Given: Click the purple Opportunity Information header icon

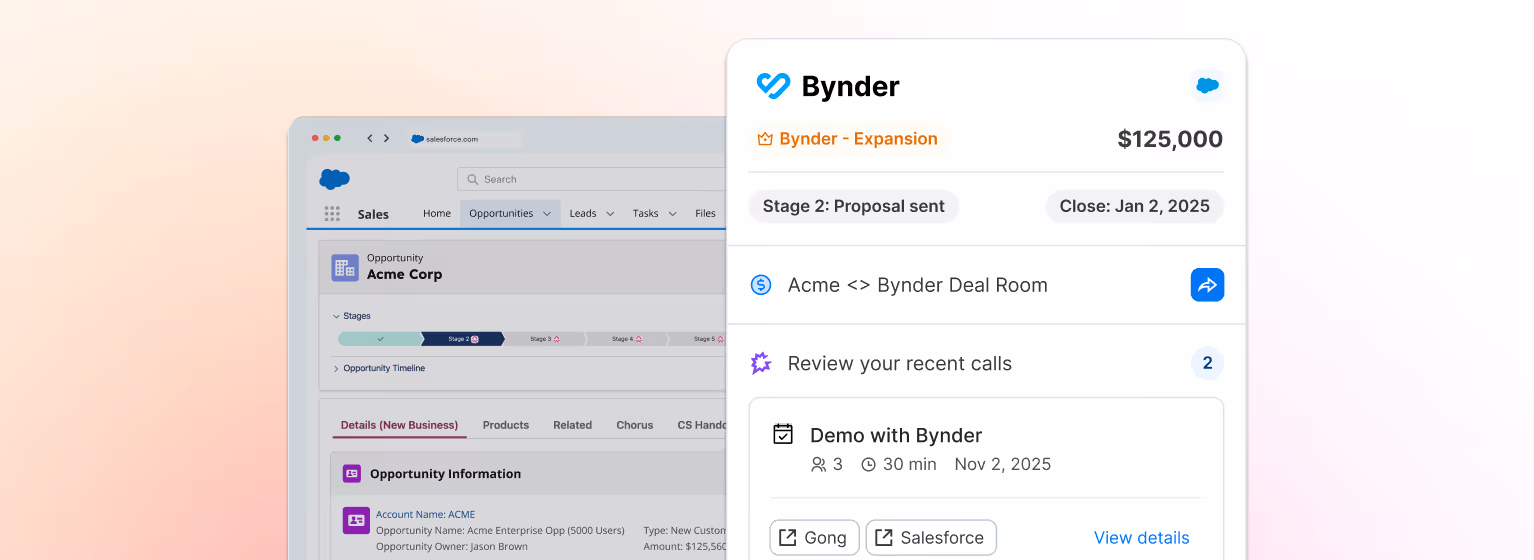Looking at the screenshot, I should [352, 474].
